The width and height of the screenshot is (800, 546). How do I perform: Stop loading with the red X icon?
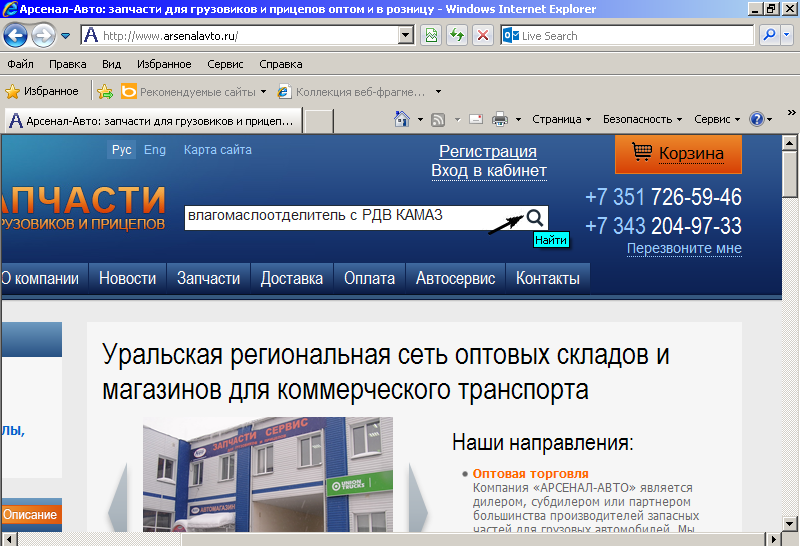[483, 35]
